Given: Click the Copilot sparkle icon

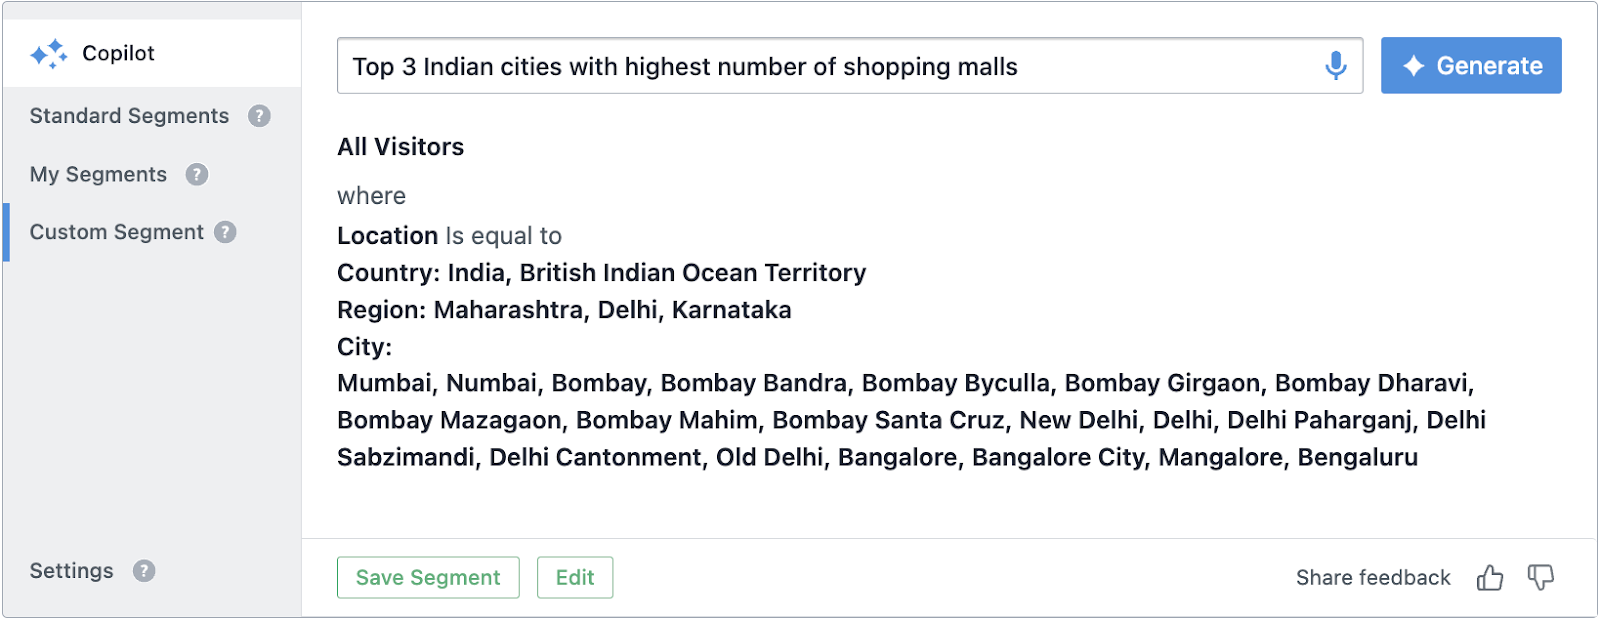Looking at the screenshot, I should pos(49,54).
